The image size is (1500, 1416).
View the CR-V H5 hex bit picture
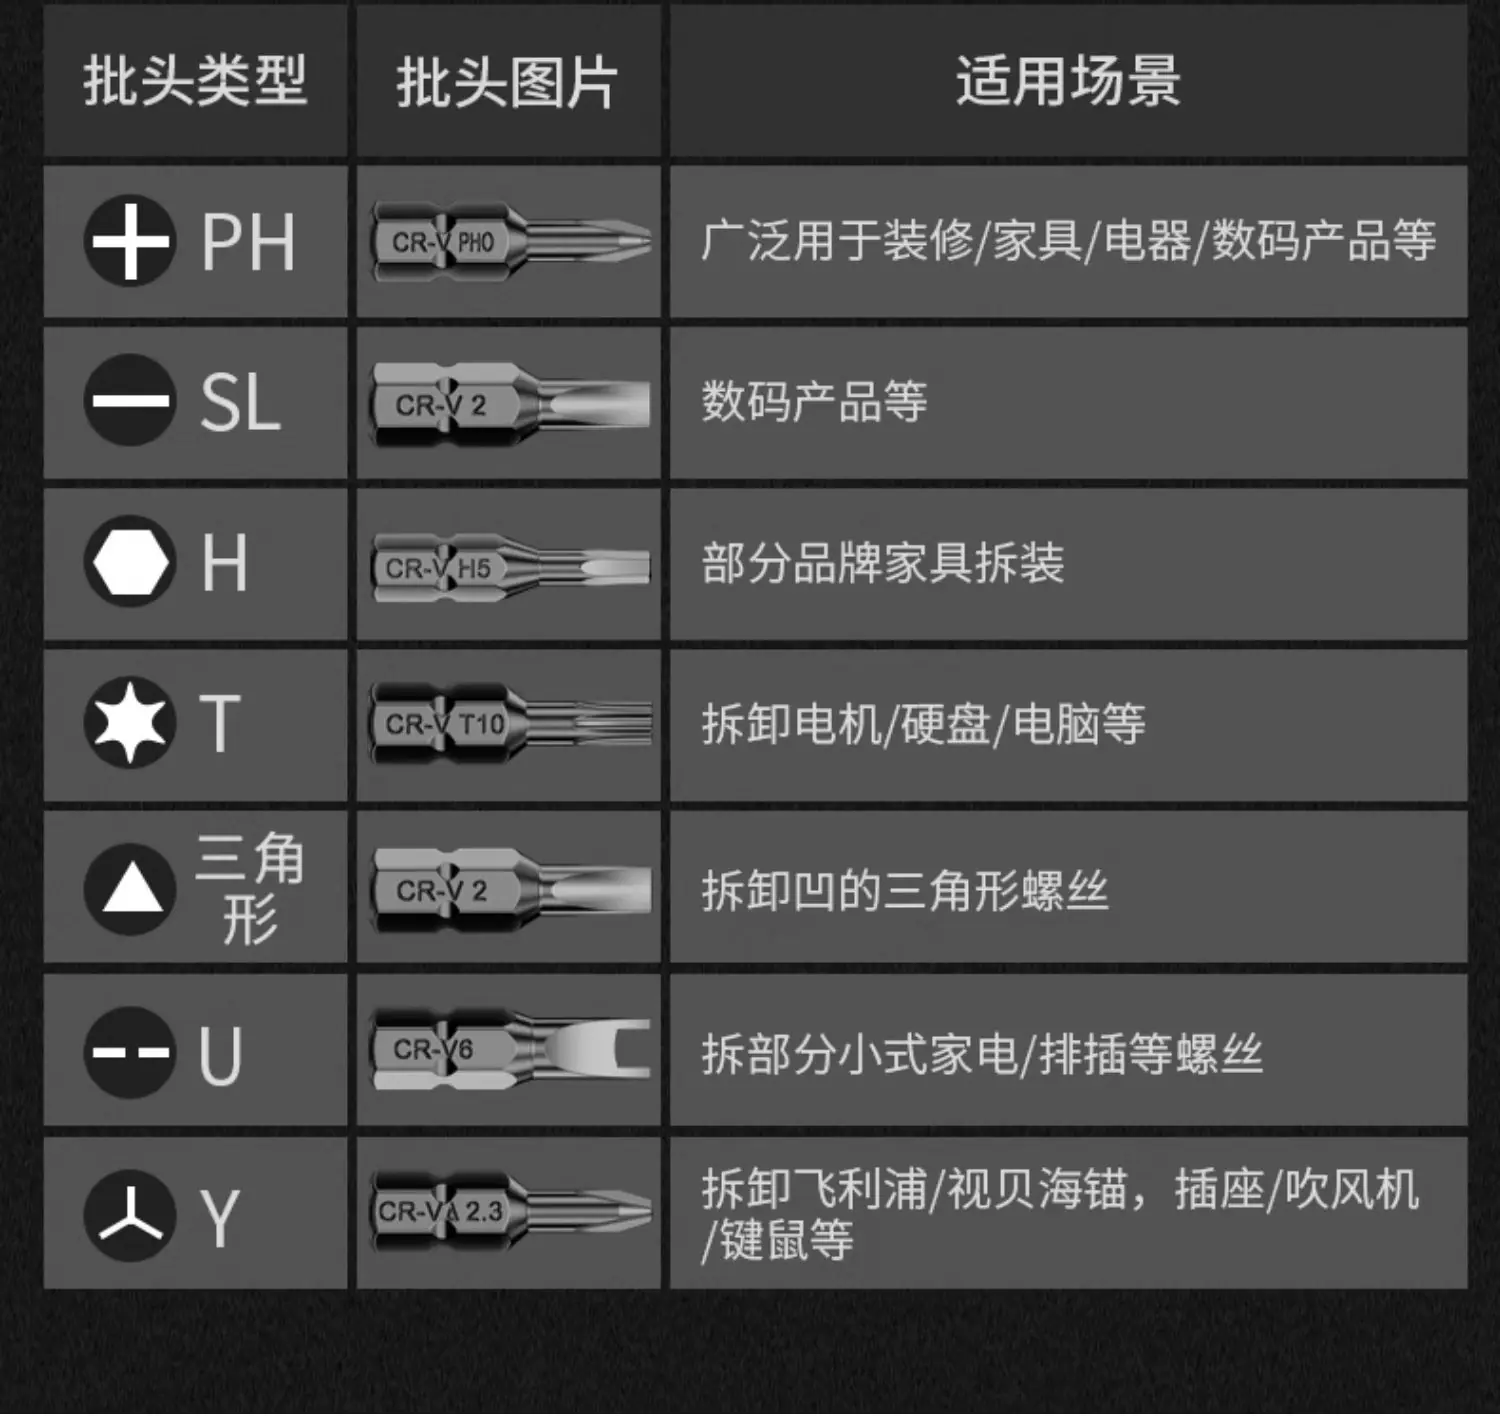510,567
